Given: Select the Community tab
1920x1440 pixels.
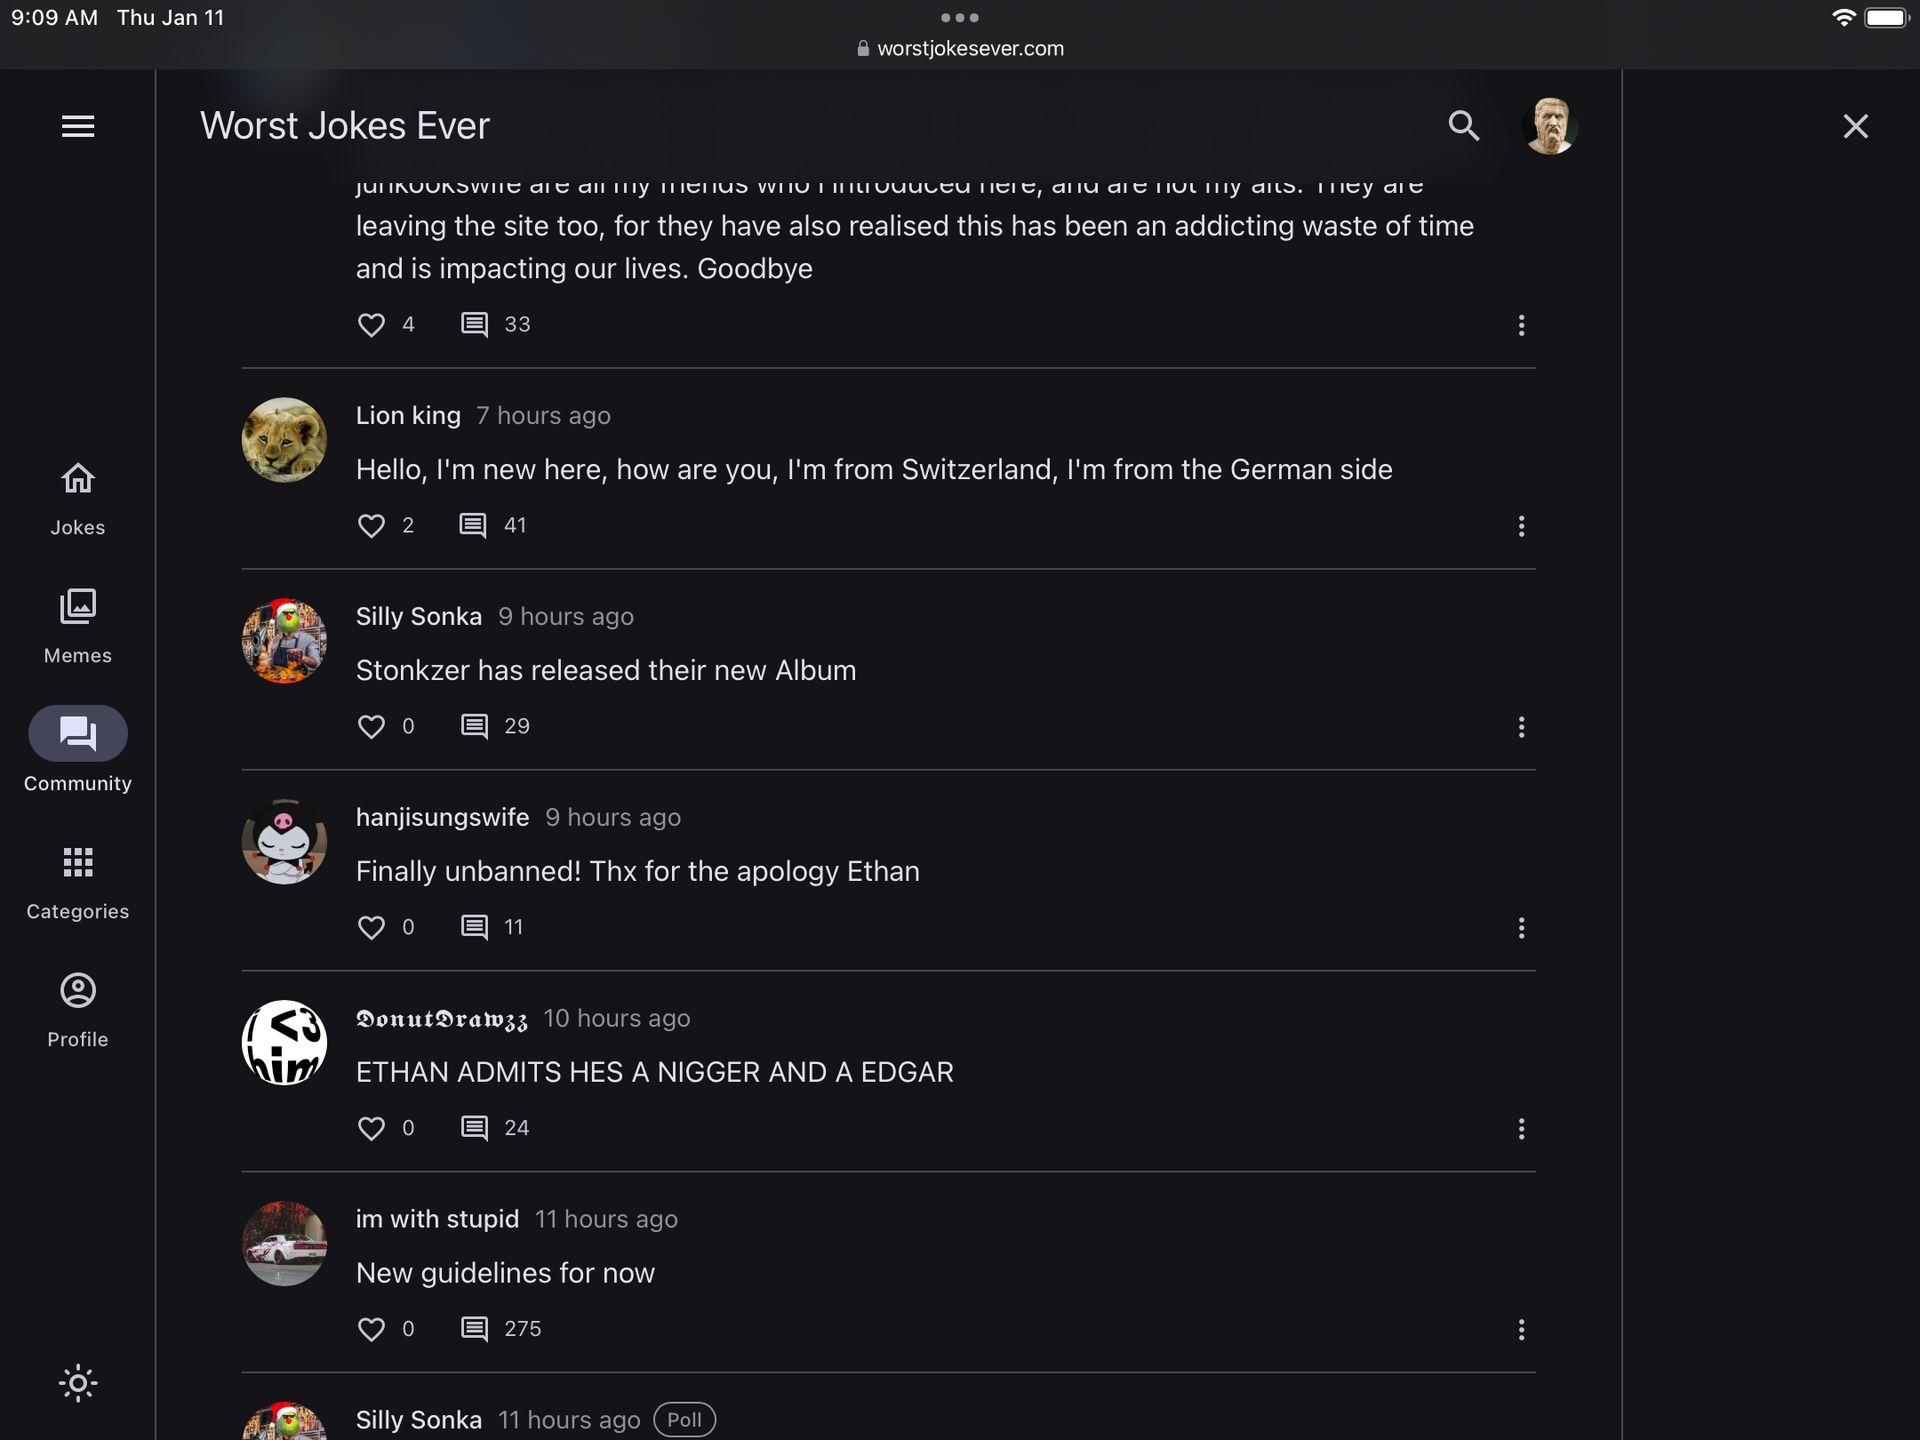Looking at the screenshot, I should coord(78,752).
